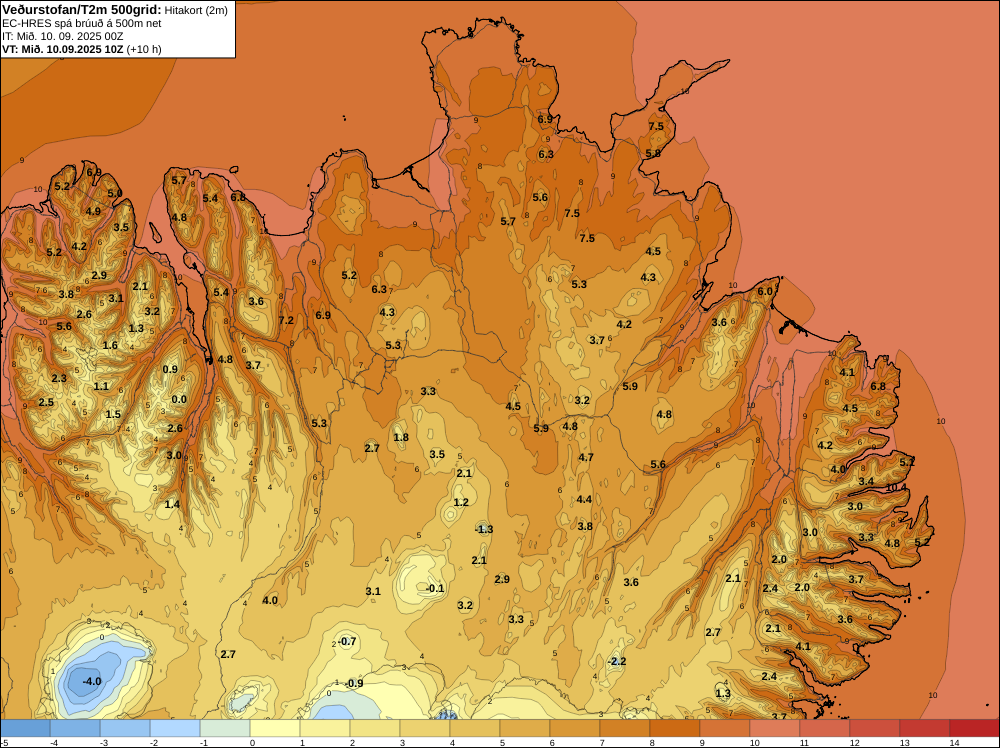Click the legend tick label "13"

pos(904,742)
